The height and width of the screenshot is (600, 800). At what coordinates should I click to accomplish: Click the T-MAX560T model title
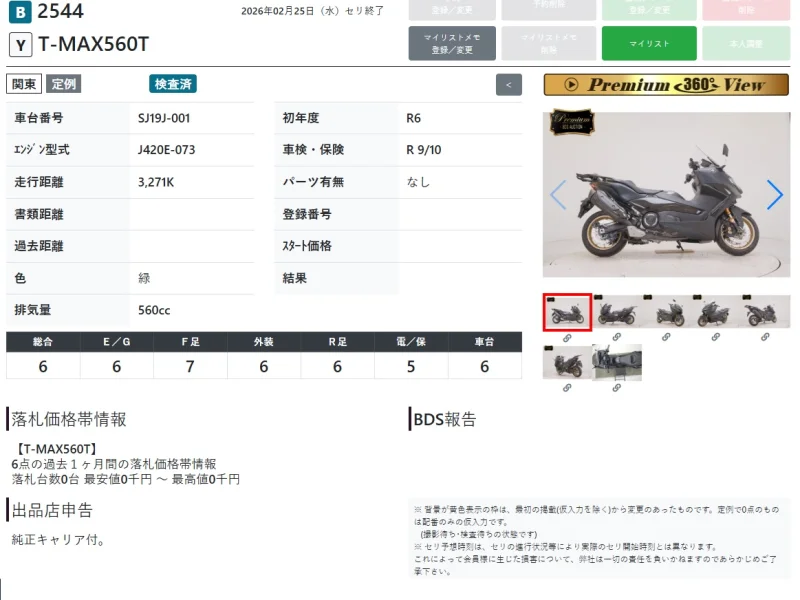93,44
